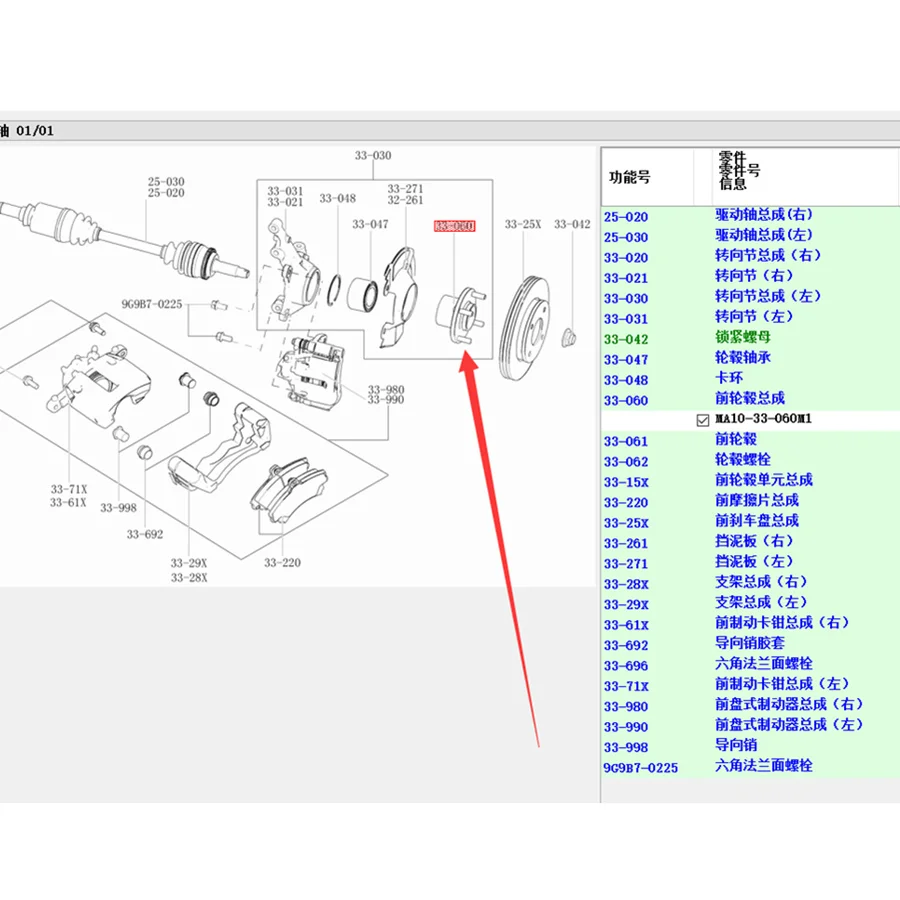Click part number MA10-33-060M1
900x900 pixels.
point(763,418)
